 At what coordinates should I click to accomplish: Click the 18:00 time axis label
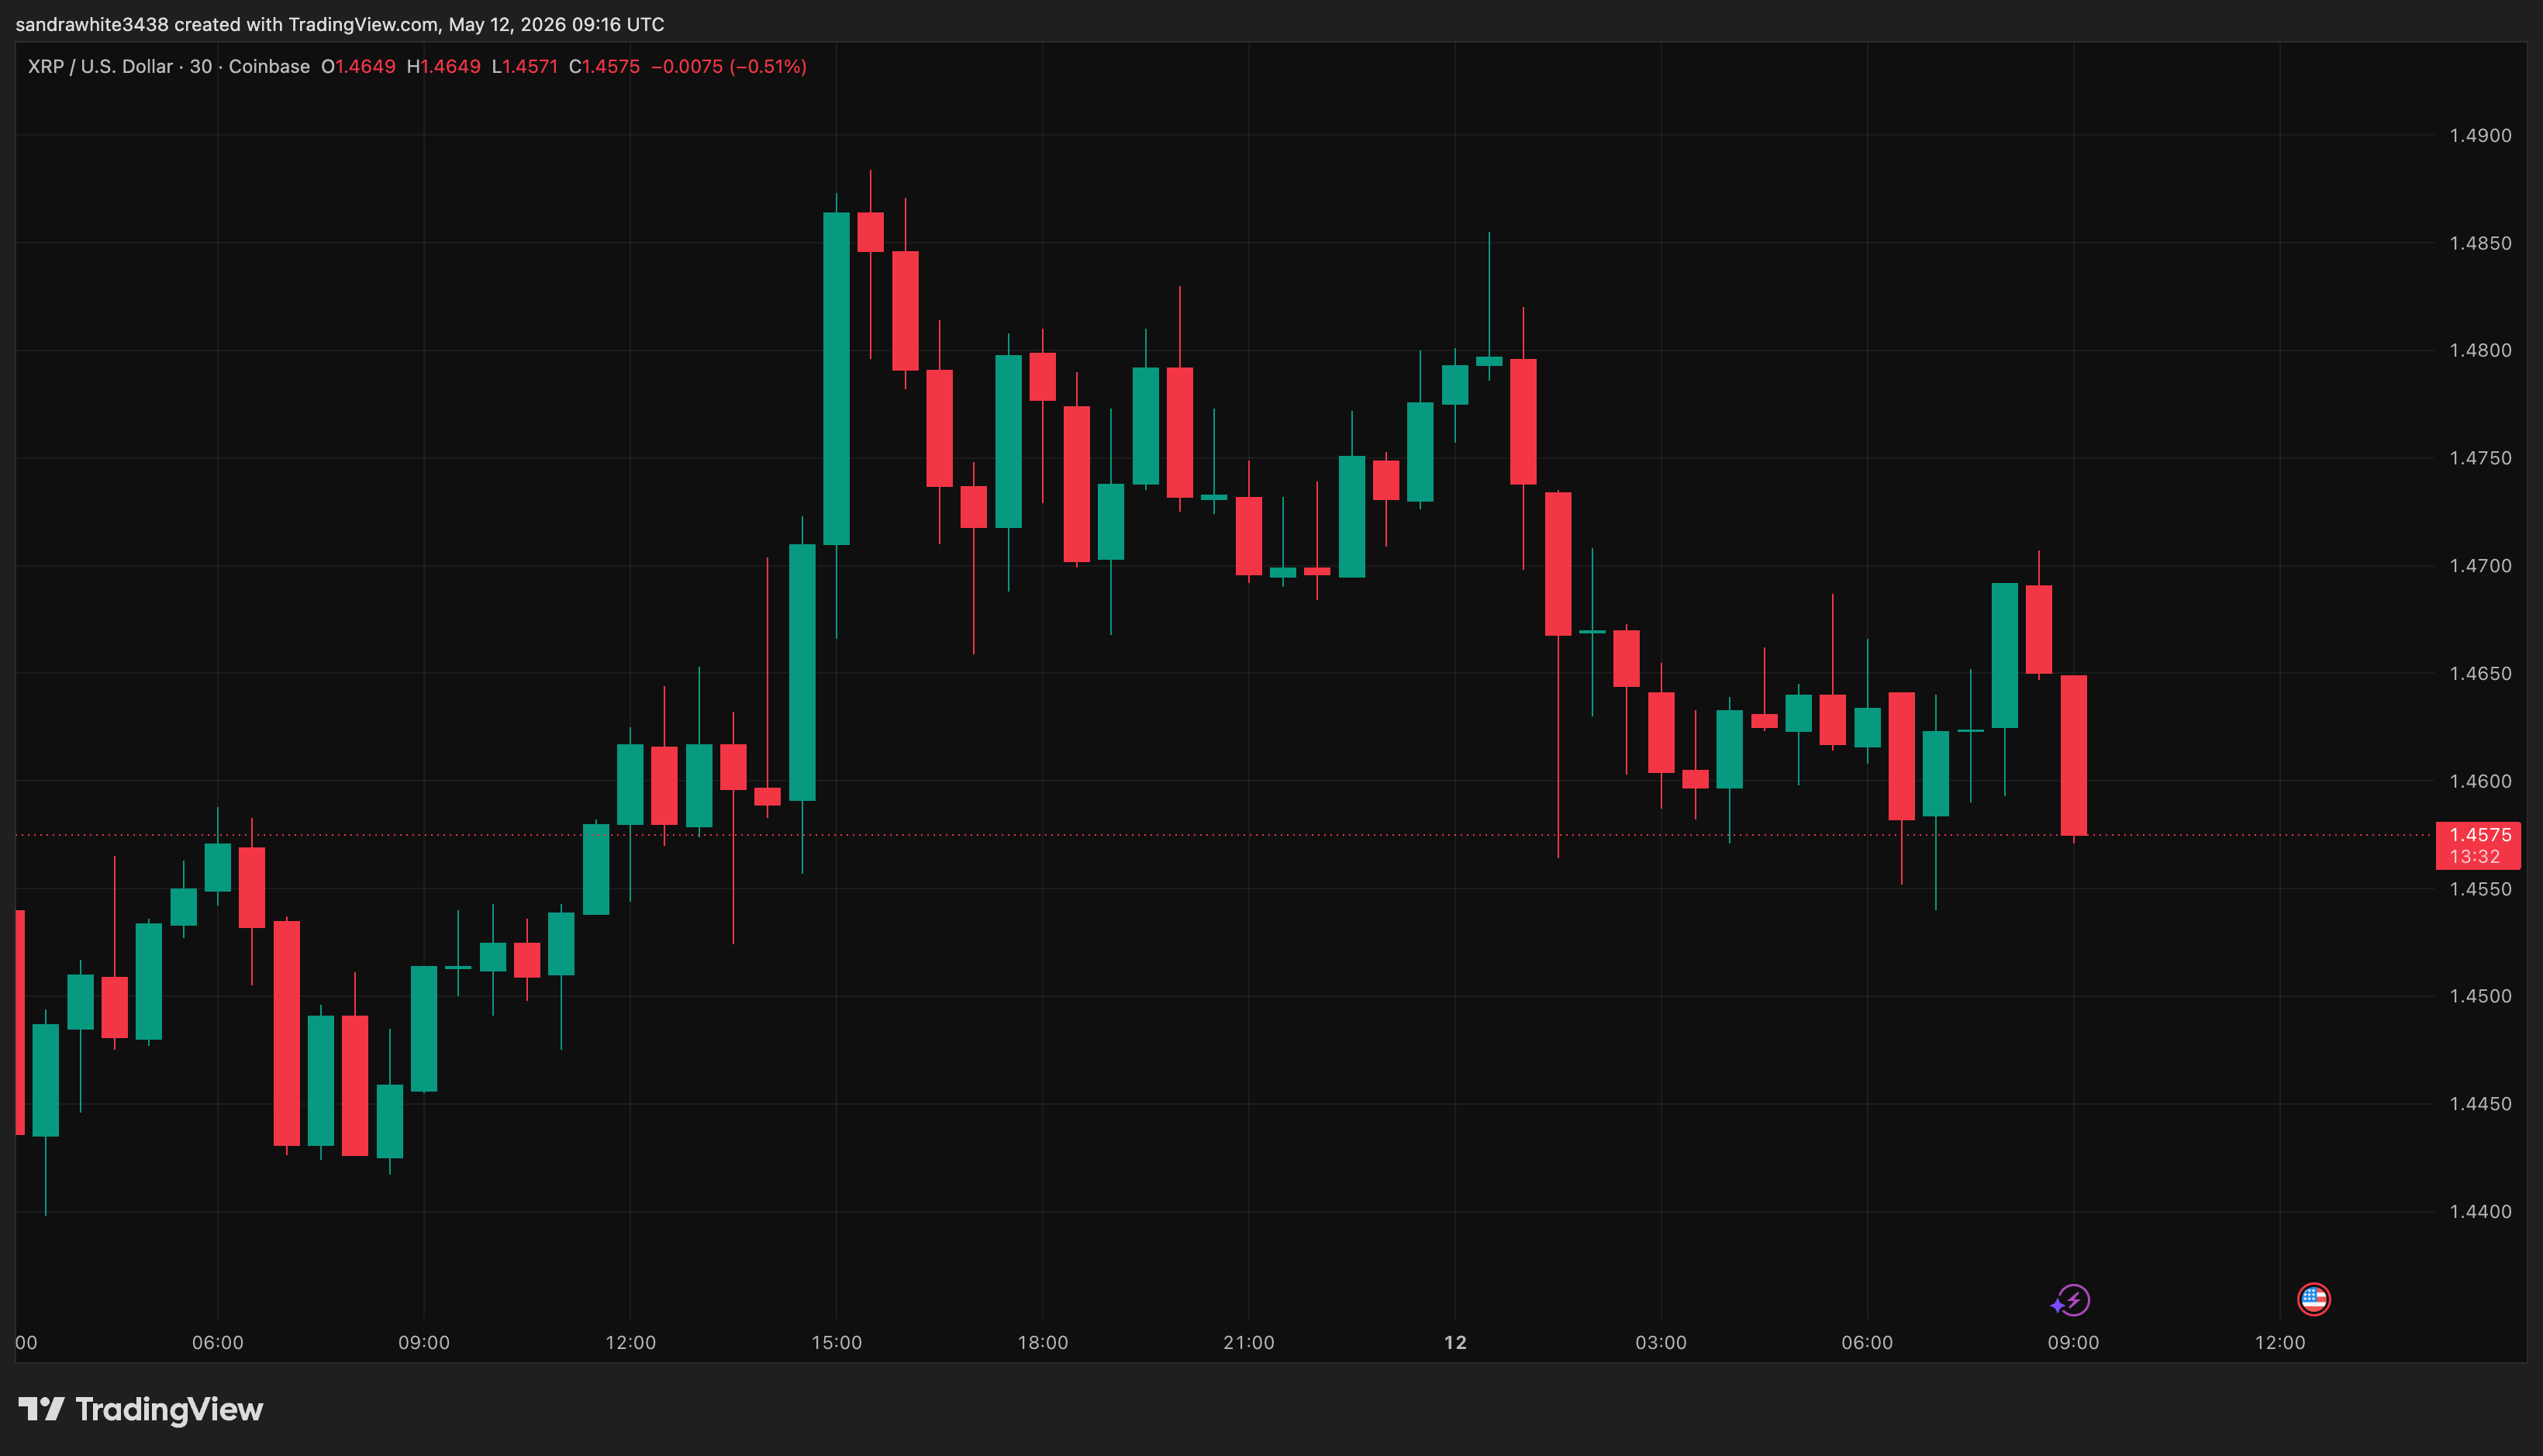1043,1342
